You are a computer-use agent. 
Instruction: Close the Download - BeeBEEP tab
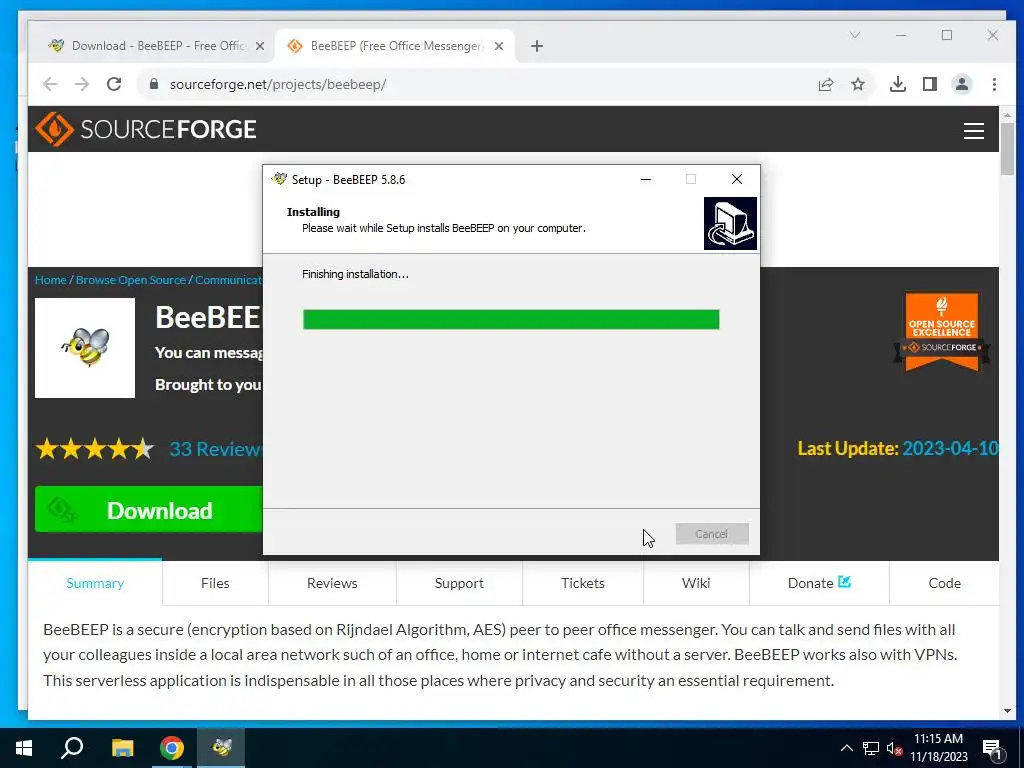coord(260,46)
